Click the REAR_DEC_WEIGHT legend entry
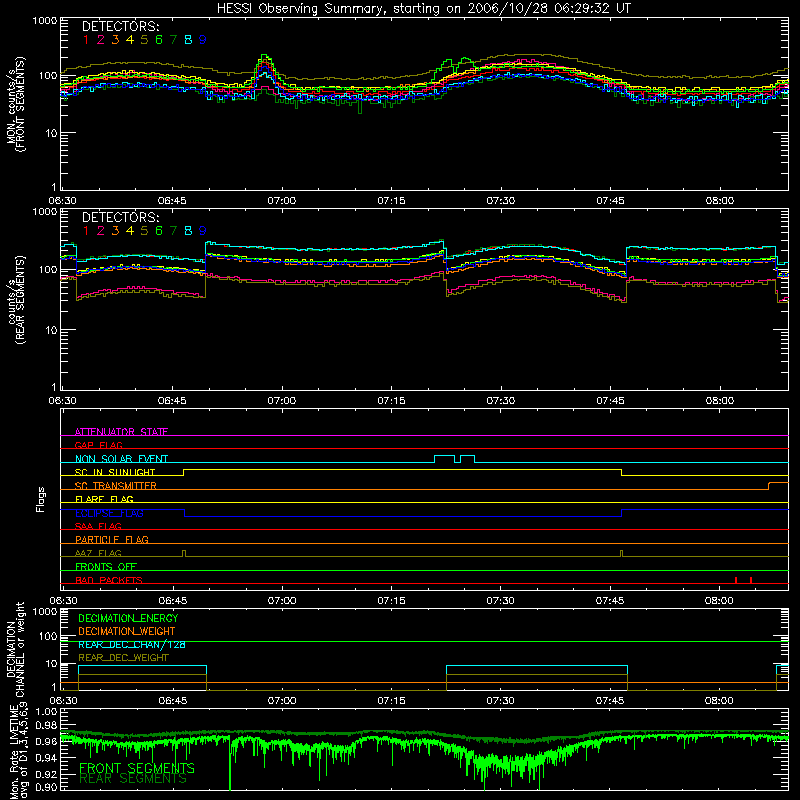Viewport: 800px width, 800px height. pyautogui.click(x=123, y=658)
